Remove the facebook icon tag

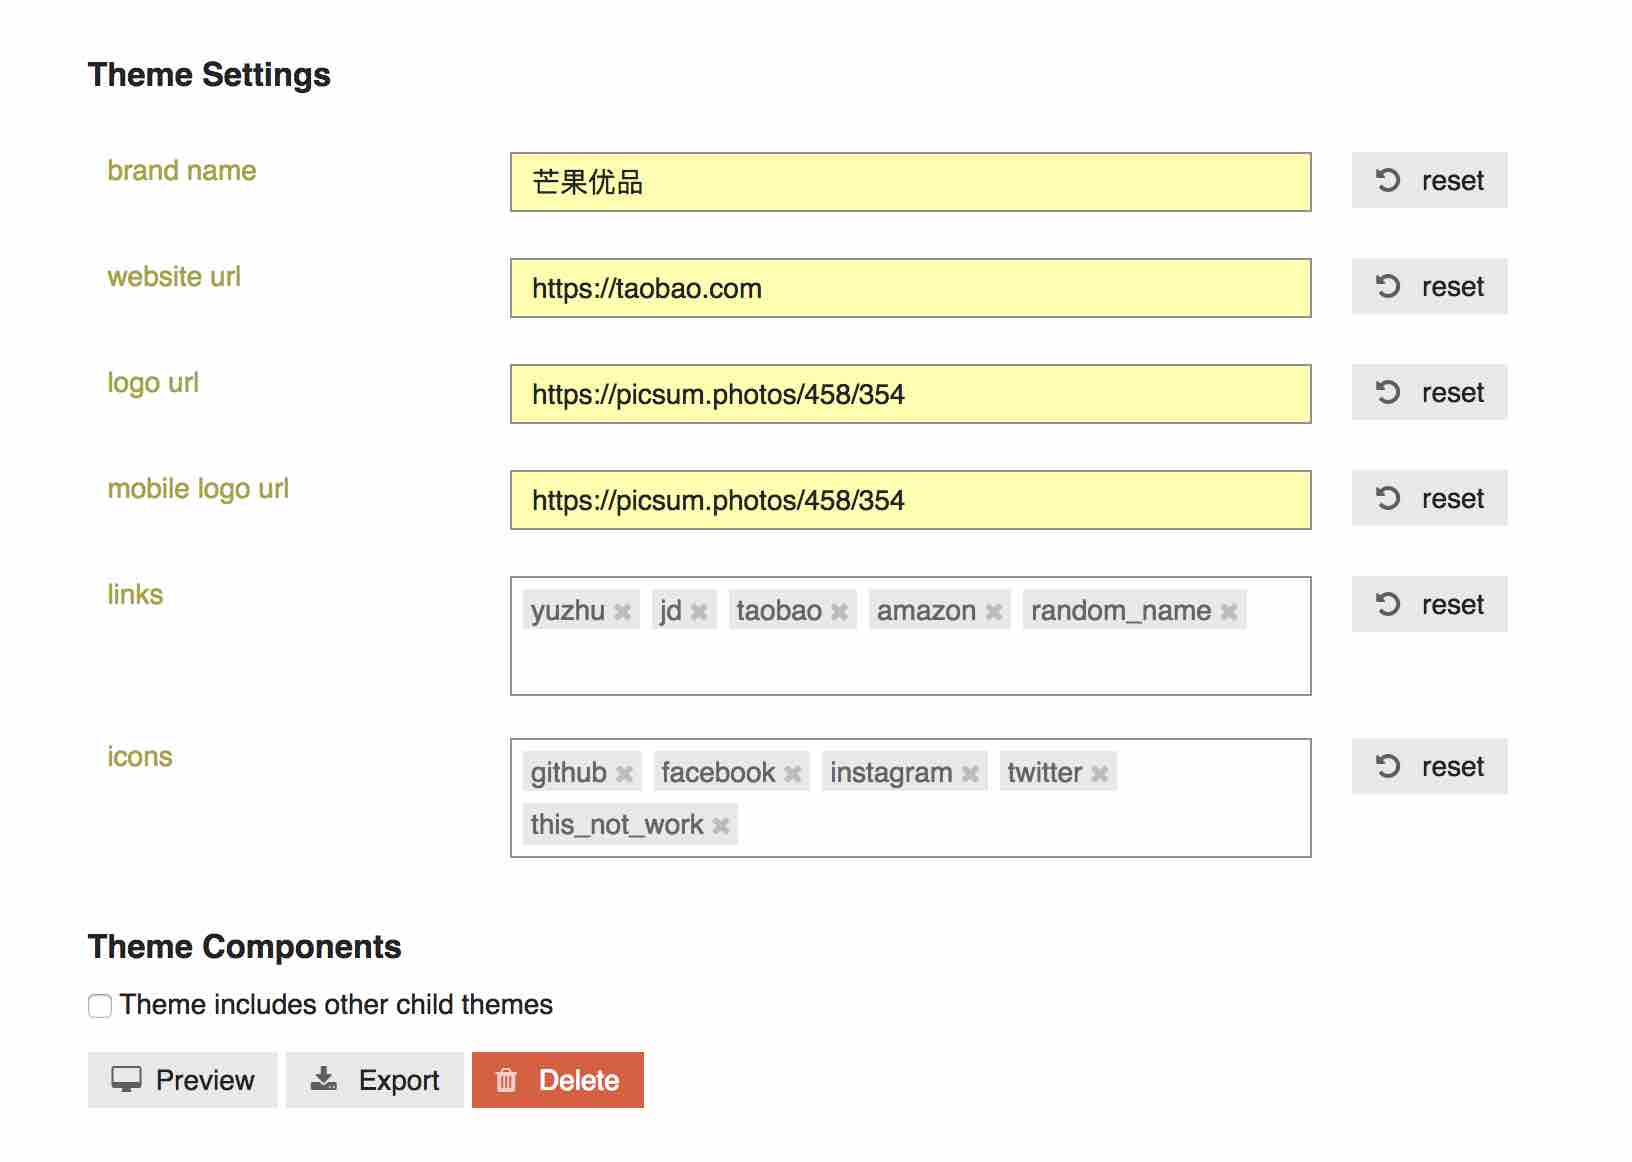click(x=793, y=772)
